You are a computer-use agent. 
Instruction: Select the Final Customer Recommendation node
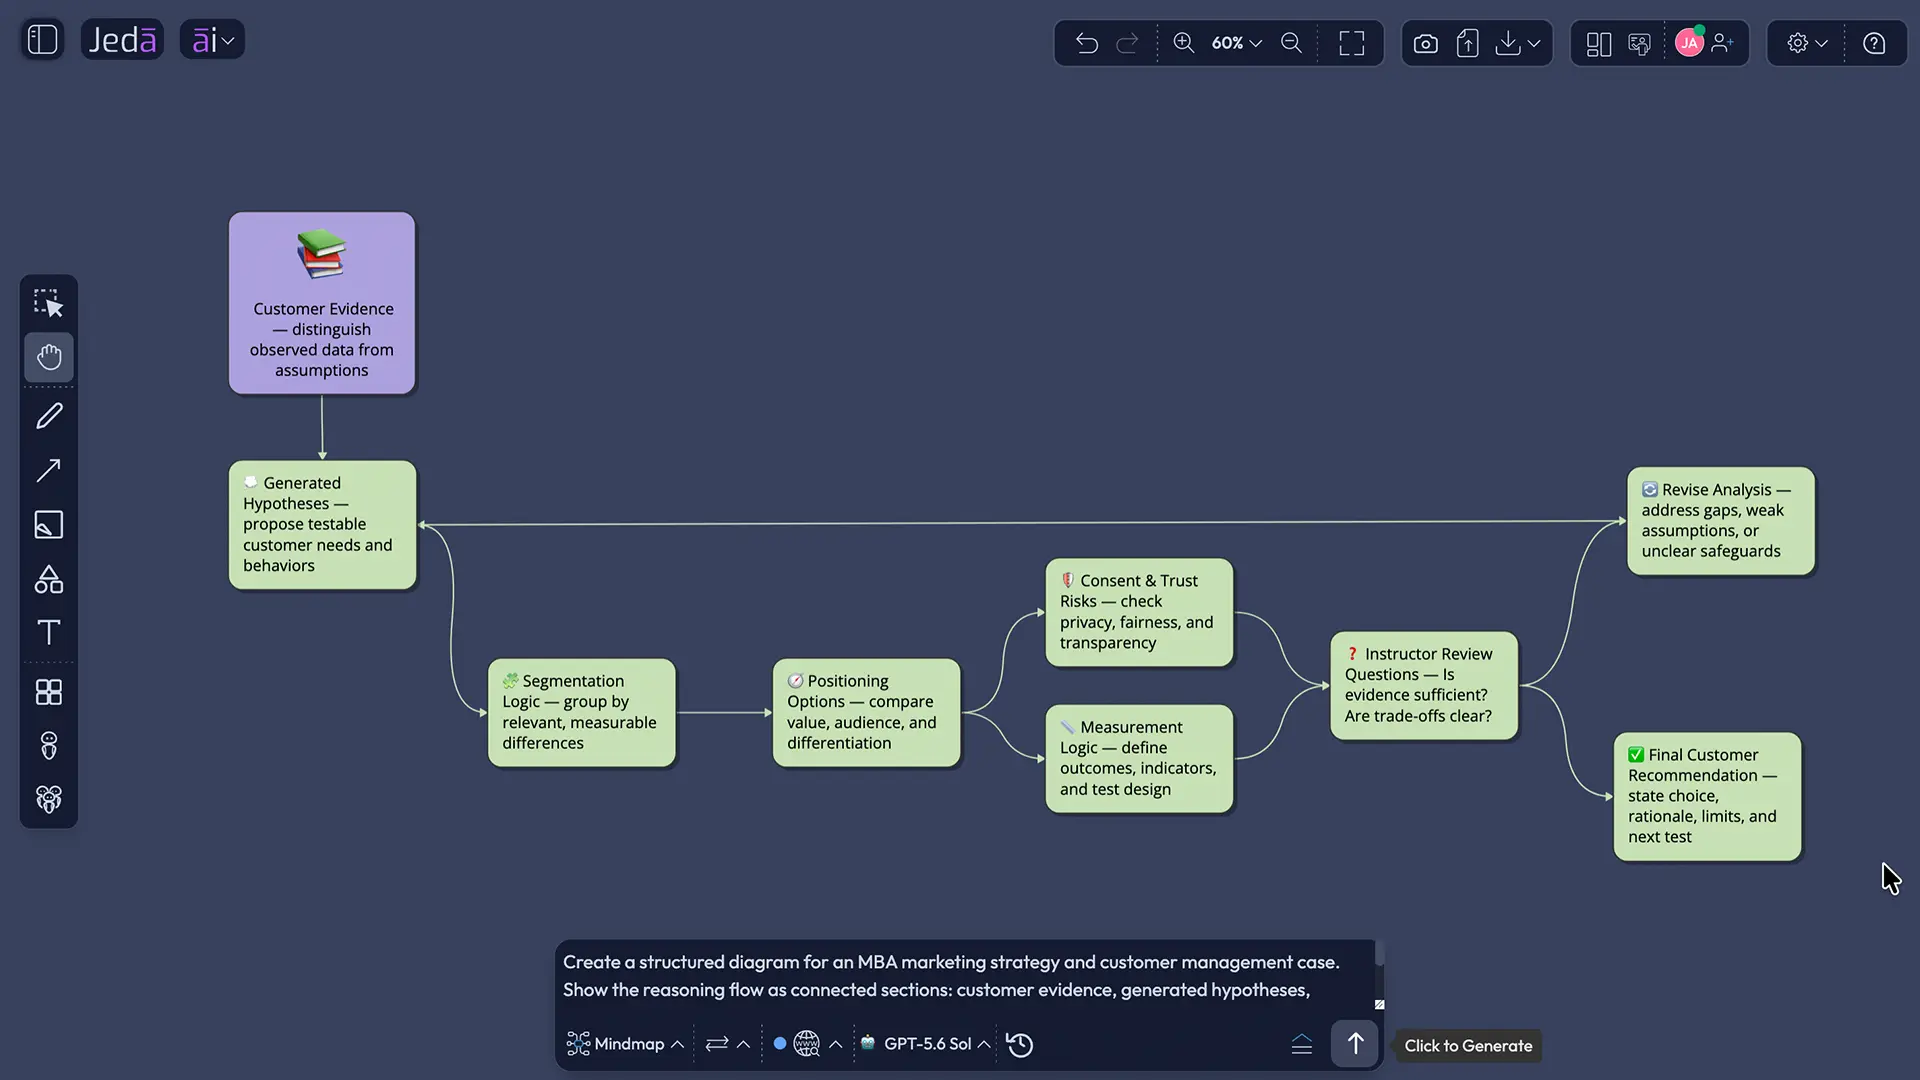pos(1708,796)
